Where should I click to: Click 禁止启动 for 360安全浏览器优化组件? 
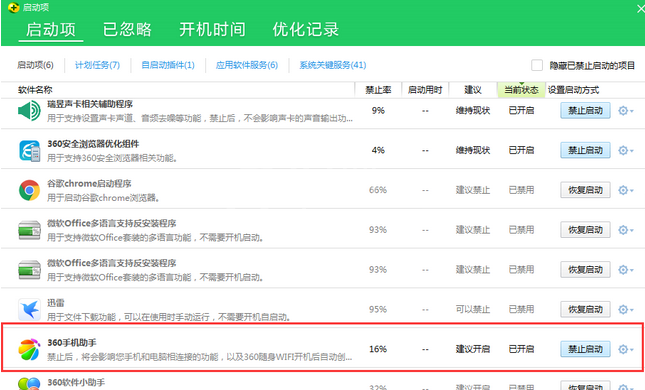click(x=585, y=151)
